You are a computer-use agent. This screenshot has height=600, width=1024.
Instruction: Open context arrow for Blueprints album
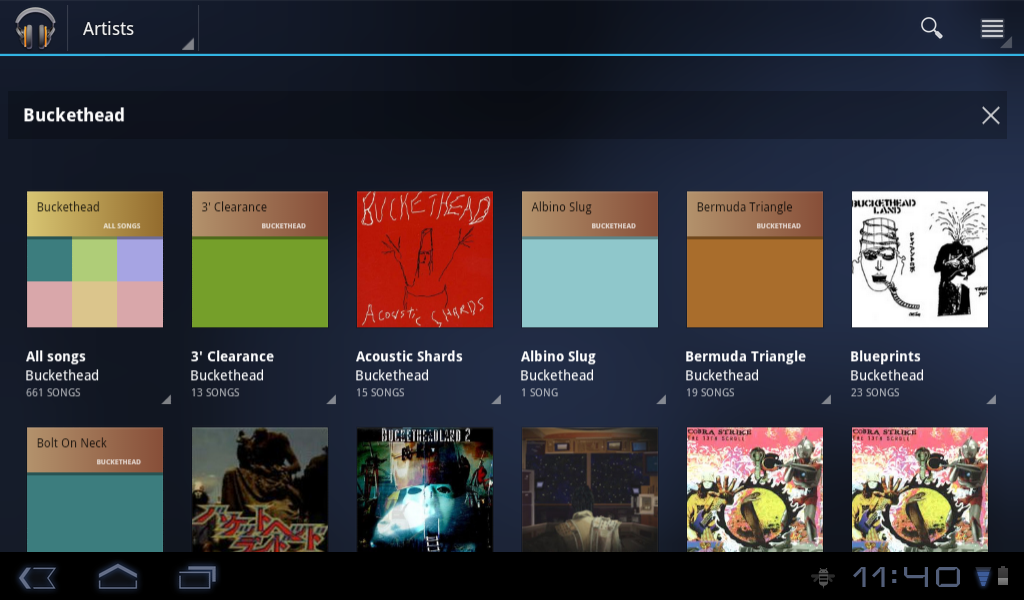tap(991, 399)
